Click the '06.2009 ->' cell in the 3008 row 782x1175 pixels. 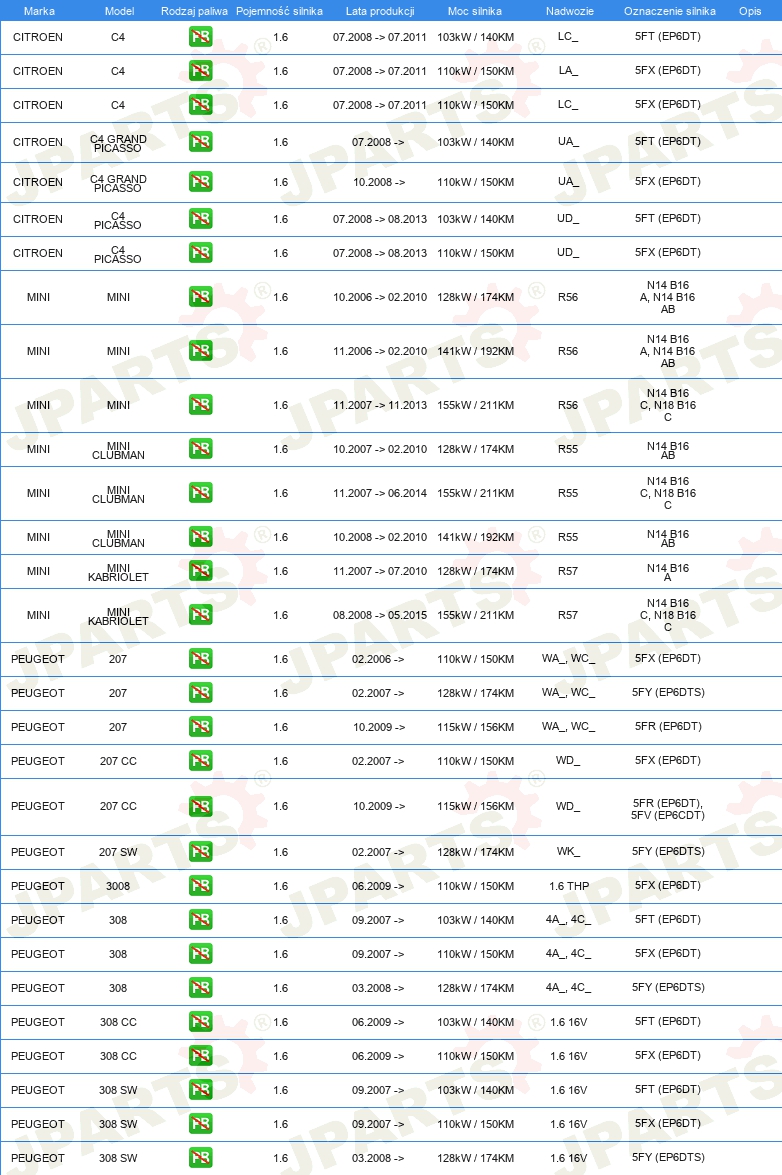378,886
